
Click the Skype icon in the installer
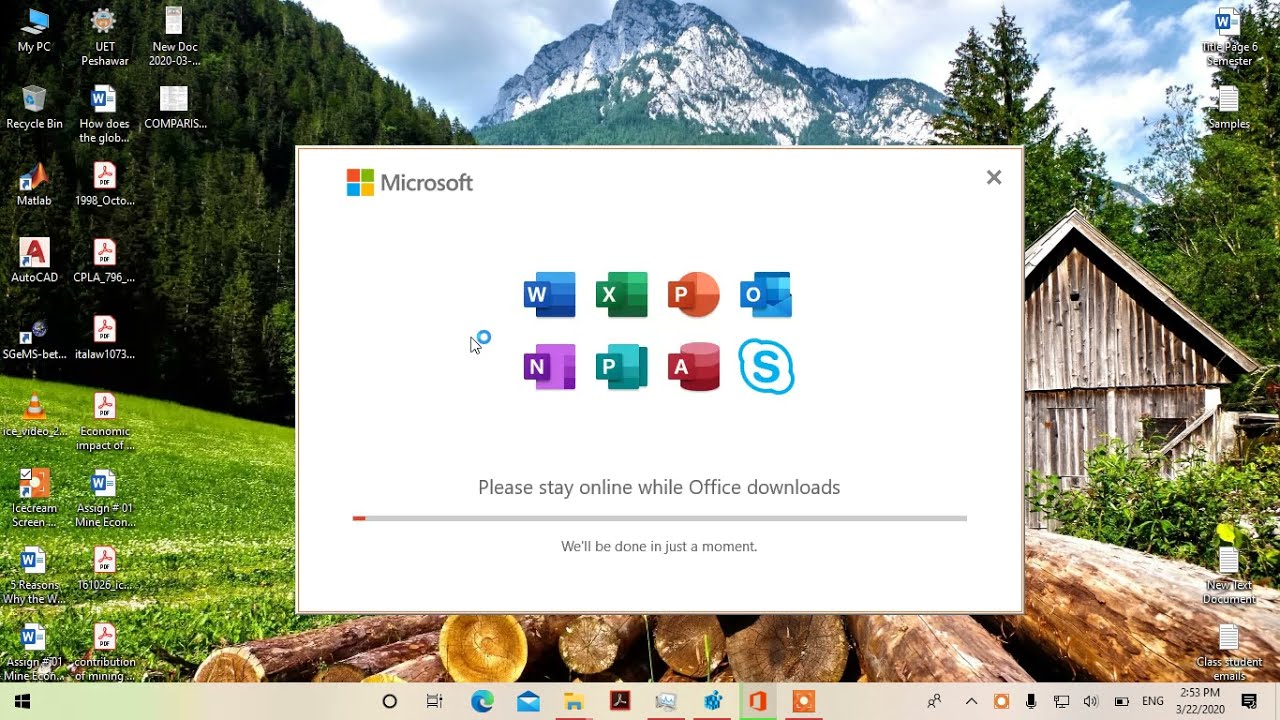[766, 367]
